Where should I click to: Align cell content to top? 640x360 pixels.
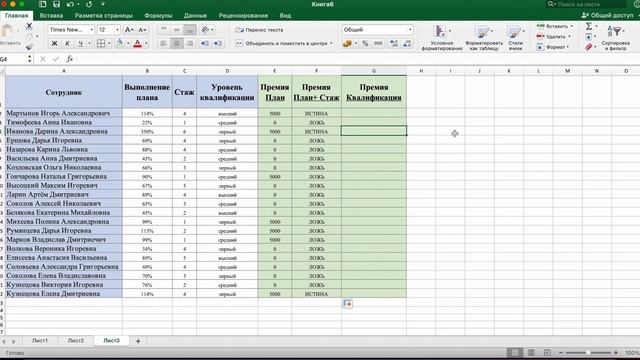coord(164,30)
